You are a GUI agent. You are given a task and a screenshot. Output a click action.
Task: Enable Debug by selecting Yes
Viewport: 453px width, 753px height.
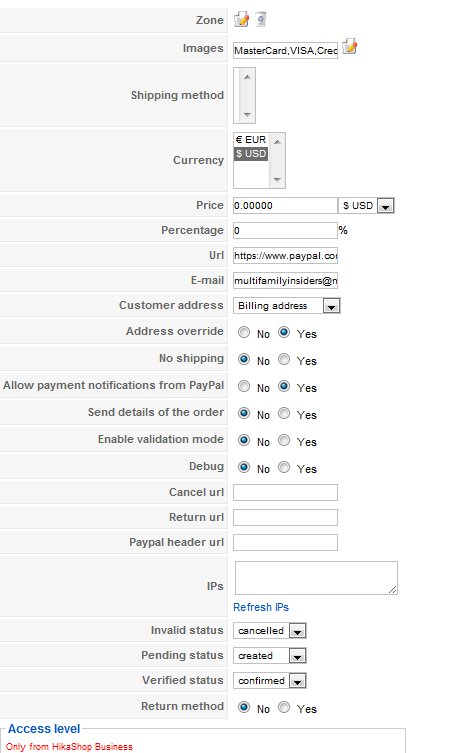coord(284,467)
